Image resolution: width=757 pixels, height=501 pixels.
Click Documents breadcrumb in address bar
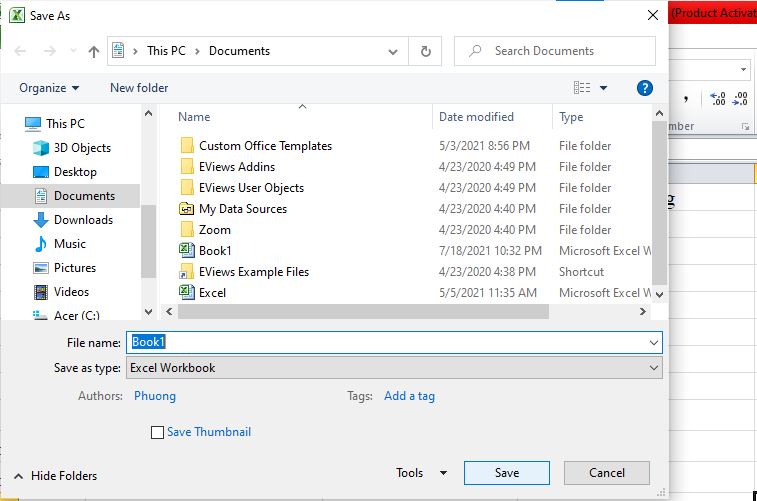pos(239,51)
